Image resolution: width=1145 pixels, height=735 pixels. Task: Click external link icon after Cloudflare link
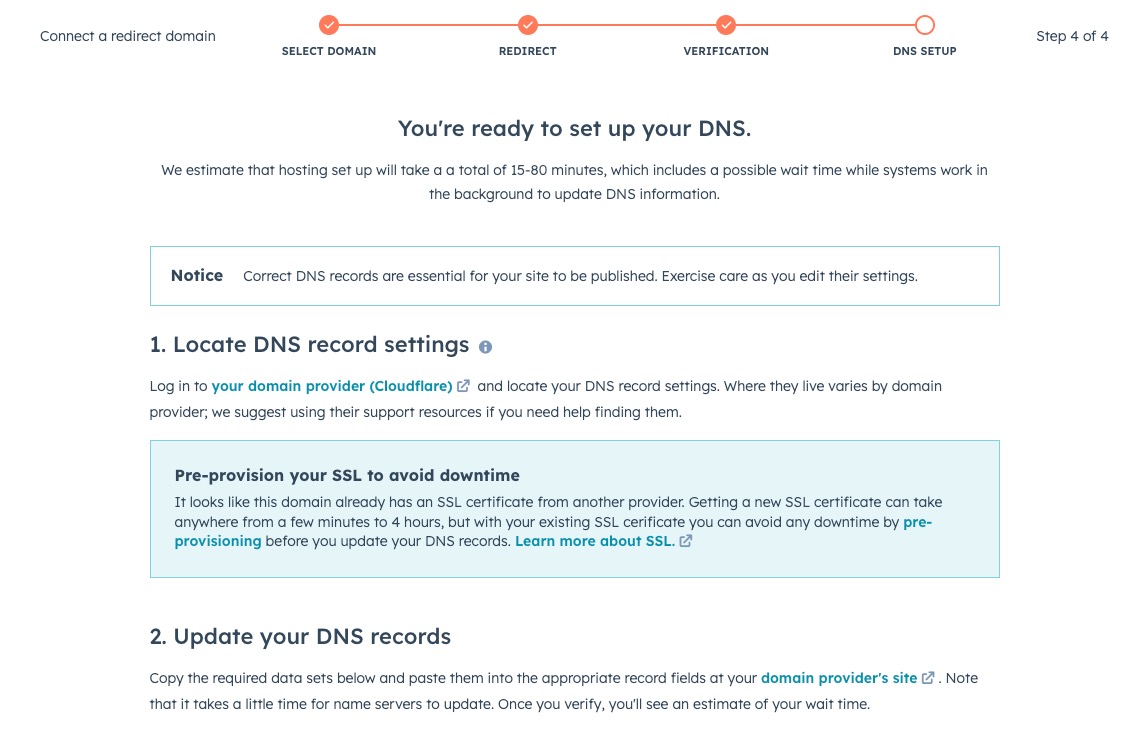pyautogui.click(x=464, y=386)
